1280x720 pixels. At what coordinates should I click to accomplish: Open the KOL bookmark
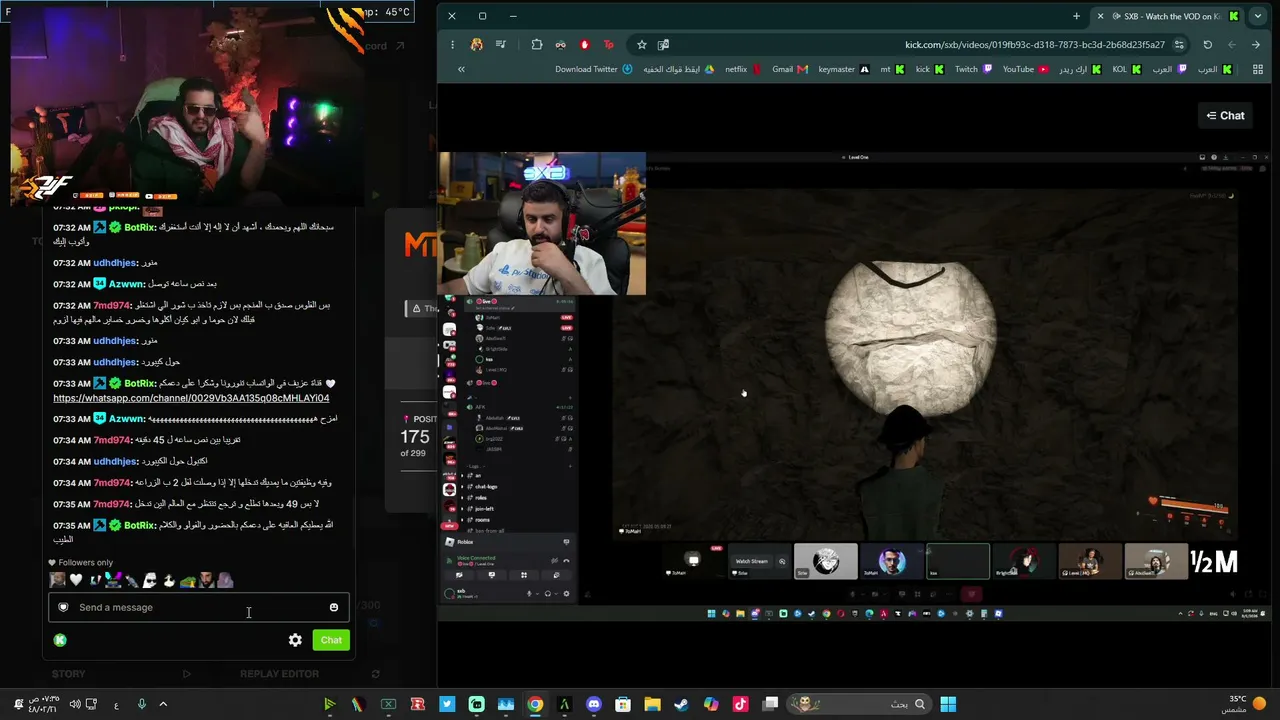tap(1126, 70)
